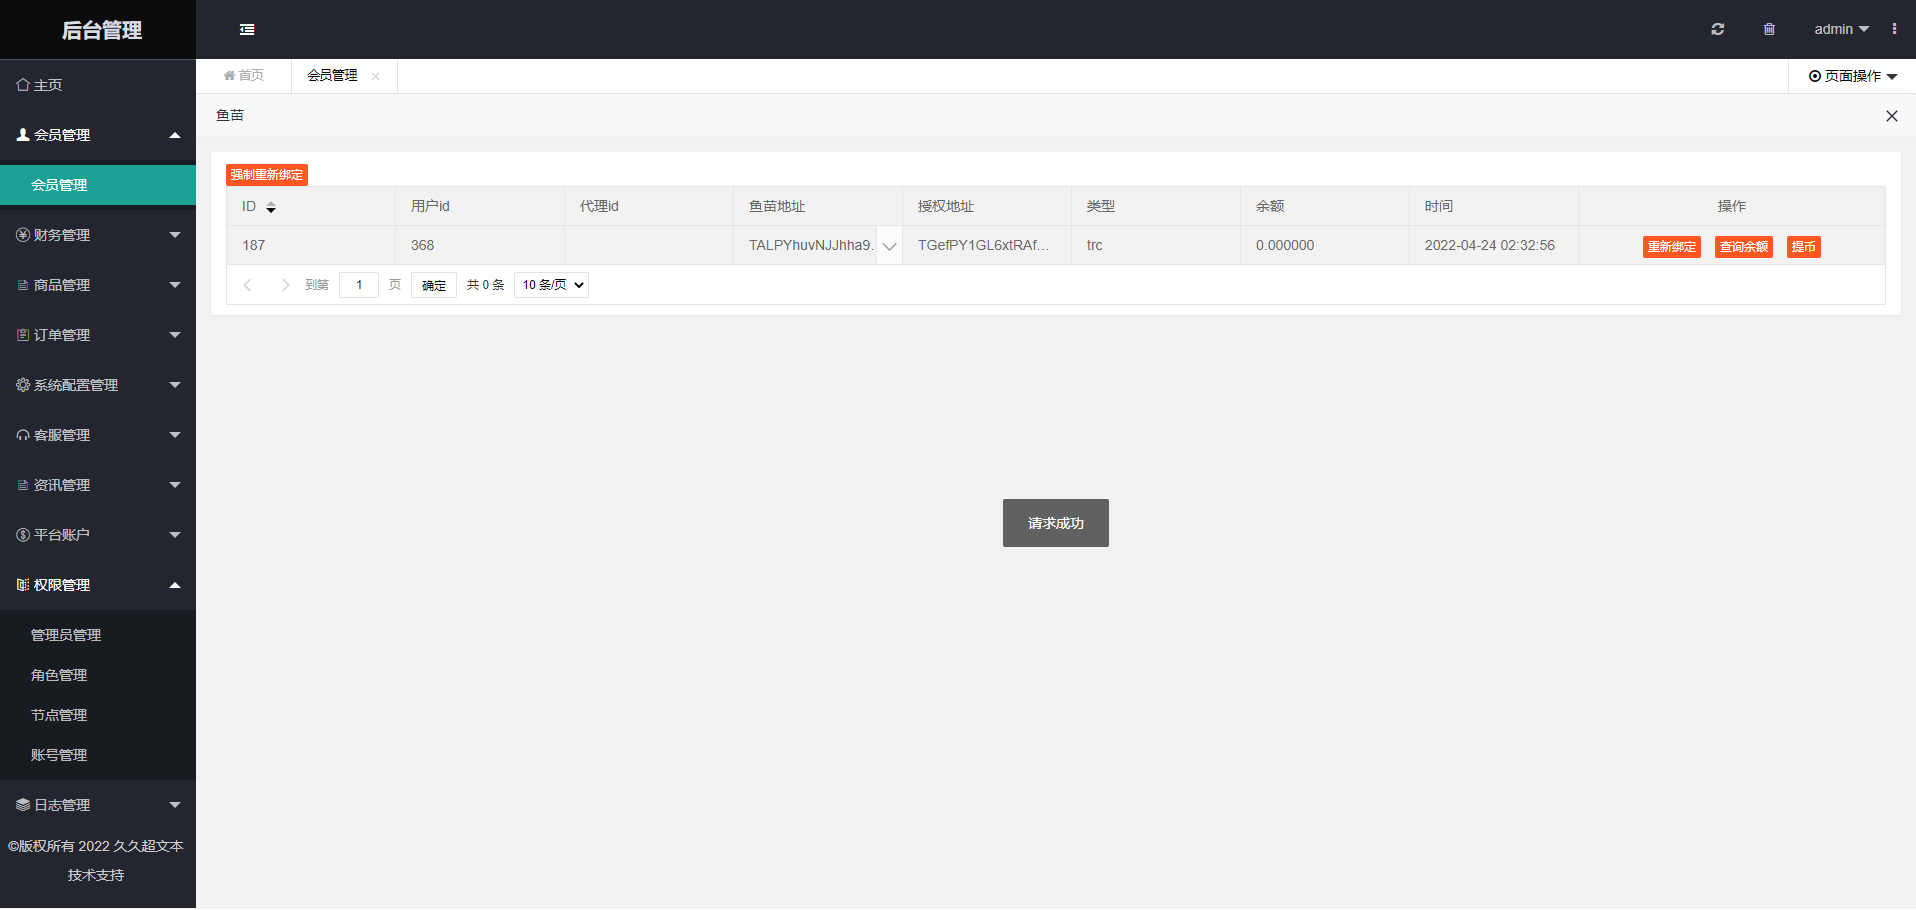1916x910 pixels.
Task: Click the 操作 column header
Action: [x=1732, y=206]
